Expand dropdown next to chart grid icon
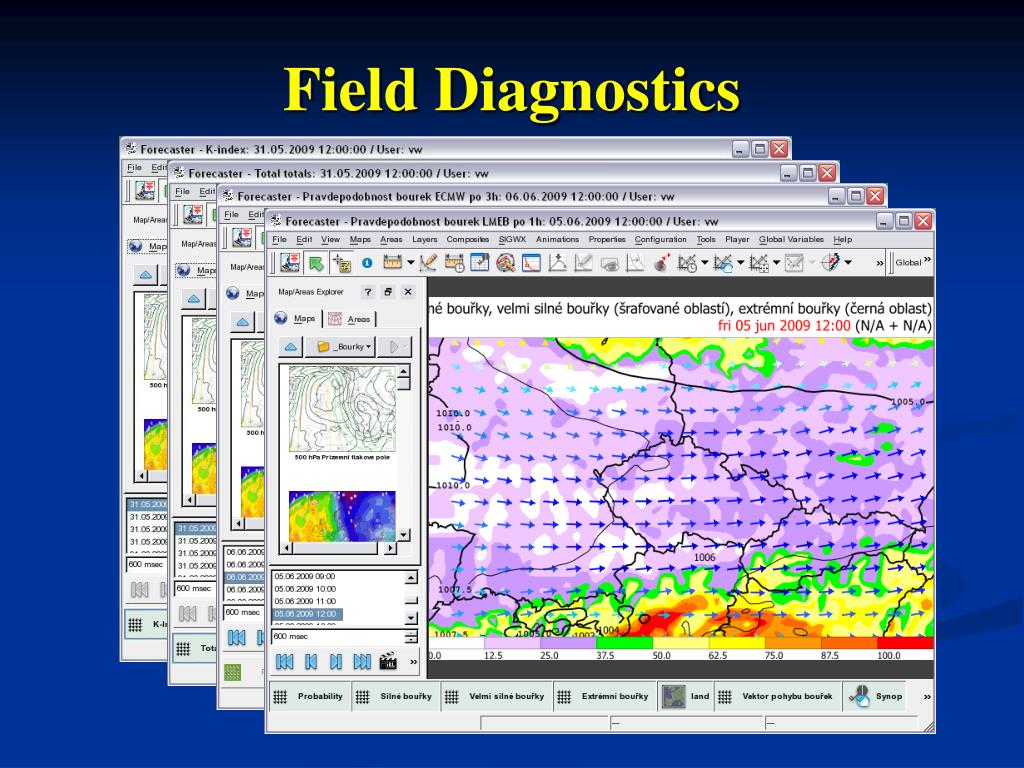 [776, 263]
